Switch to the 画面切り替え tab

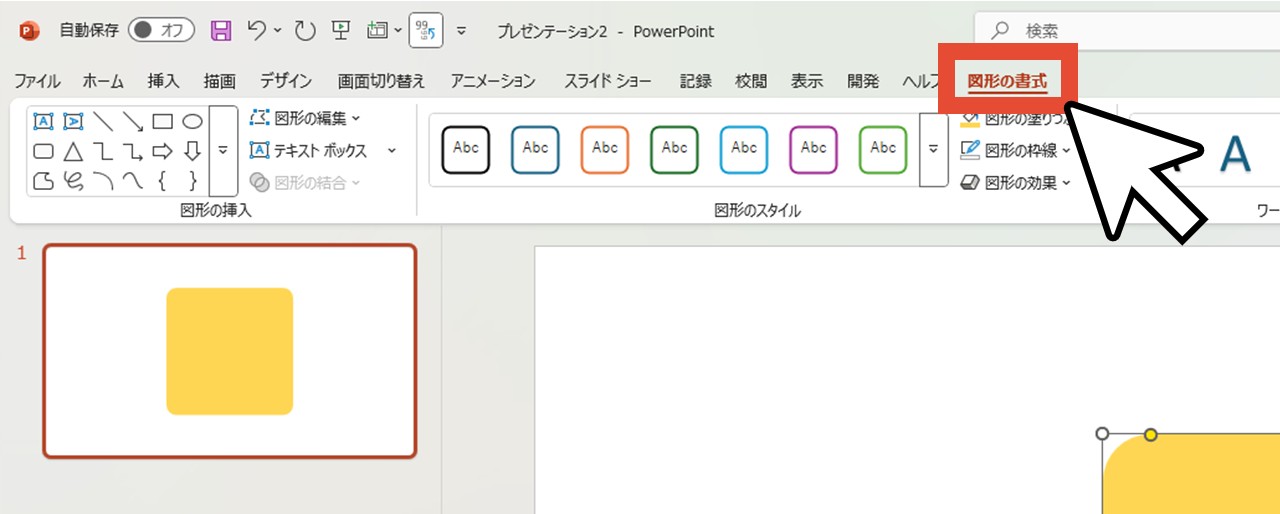coord(381,81)
